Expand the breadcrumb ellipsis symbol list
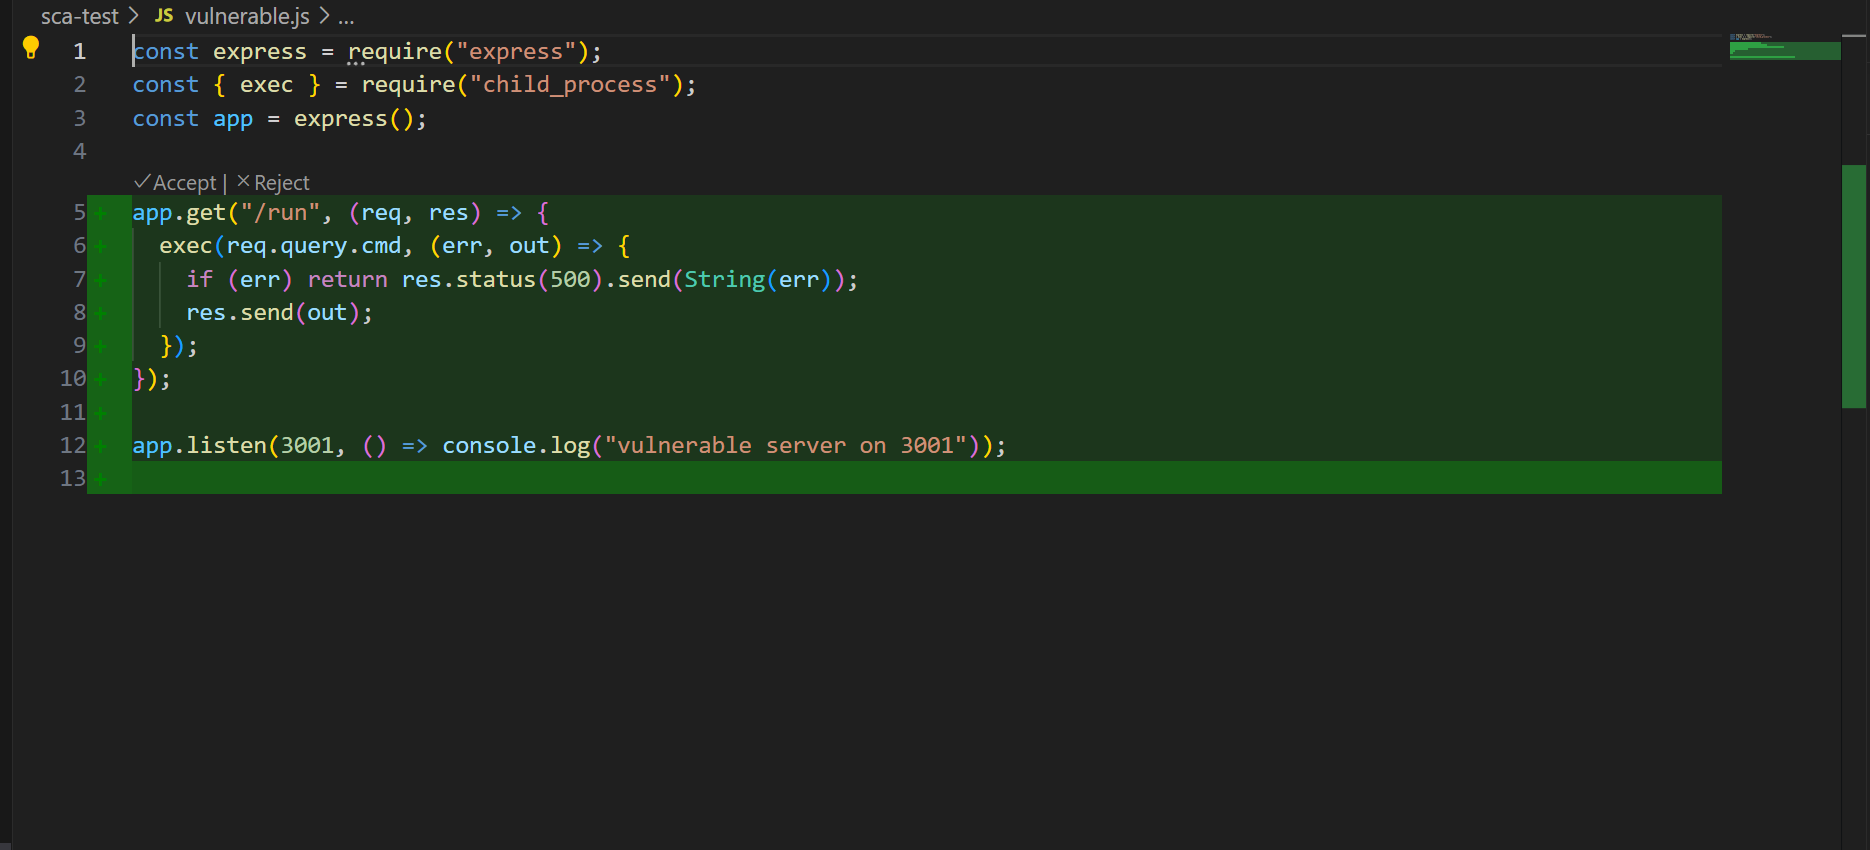Viewport: 1870px width, 850px height. pos(346,16)
